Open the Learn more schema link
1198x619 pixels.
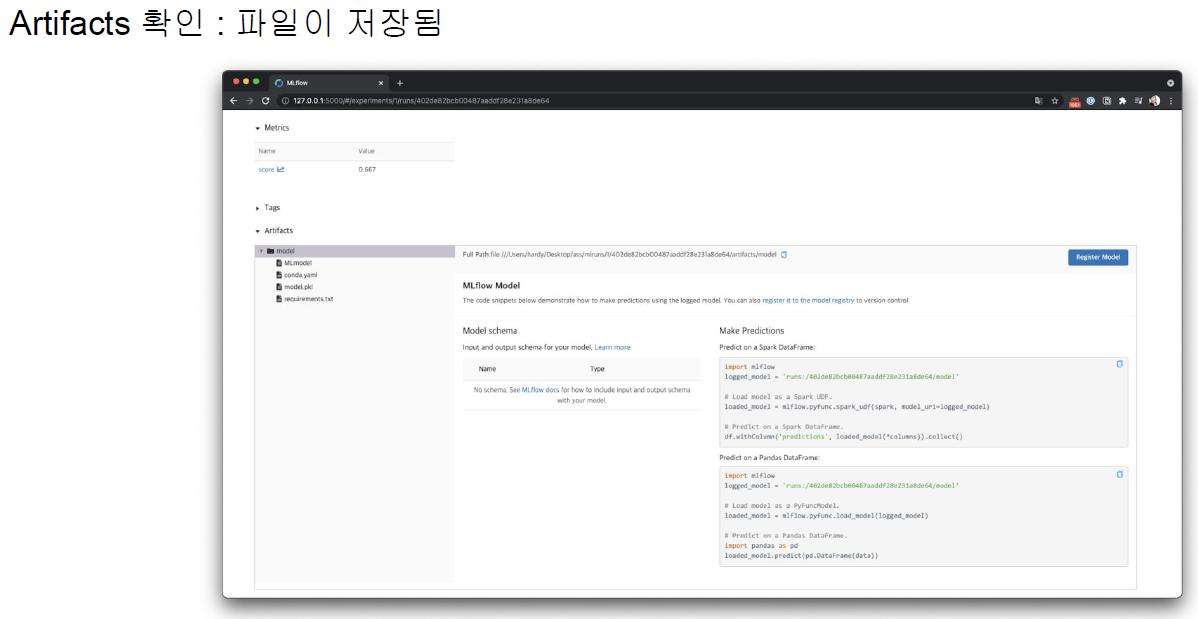613,347
